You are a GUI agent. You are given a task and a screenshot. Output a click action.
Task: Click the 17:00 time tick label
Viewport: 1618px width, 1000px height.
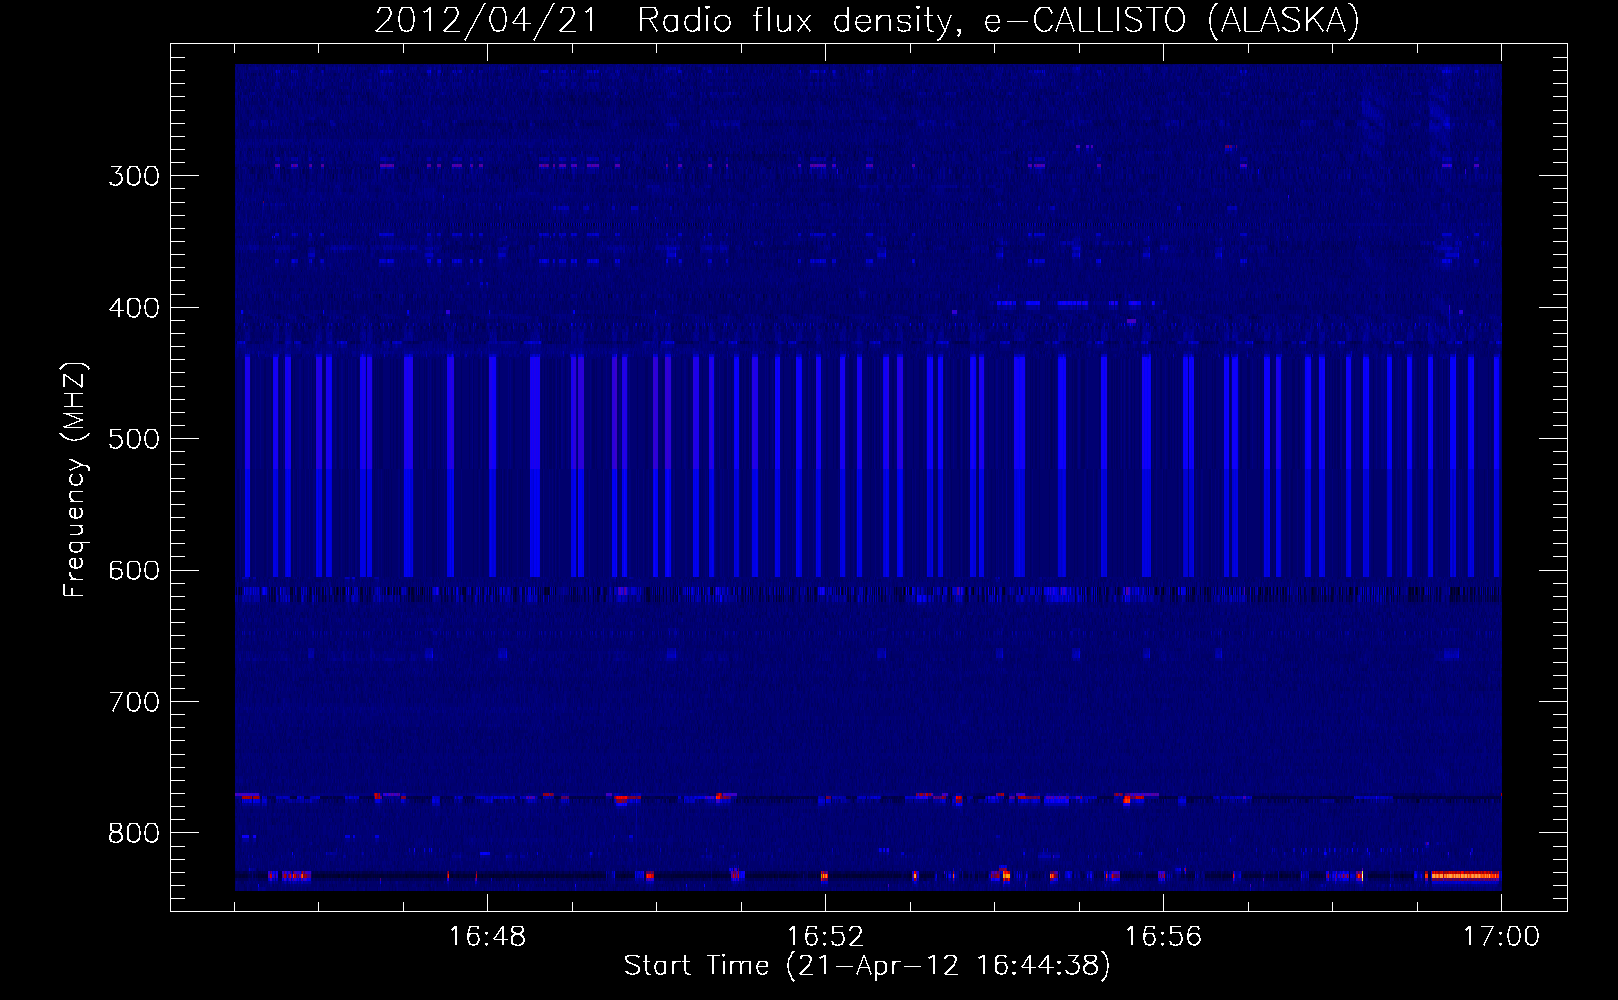pyautogui.click(x=1501, y=937)
